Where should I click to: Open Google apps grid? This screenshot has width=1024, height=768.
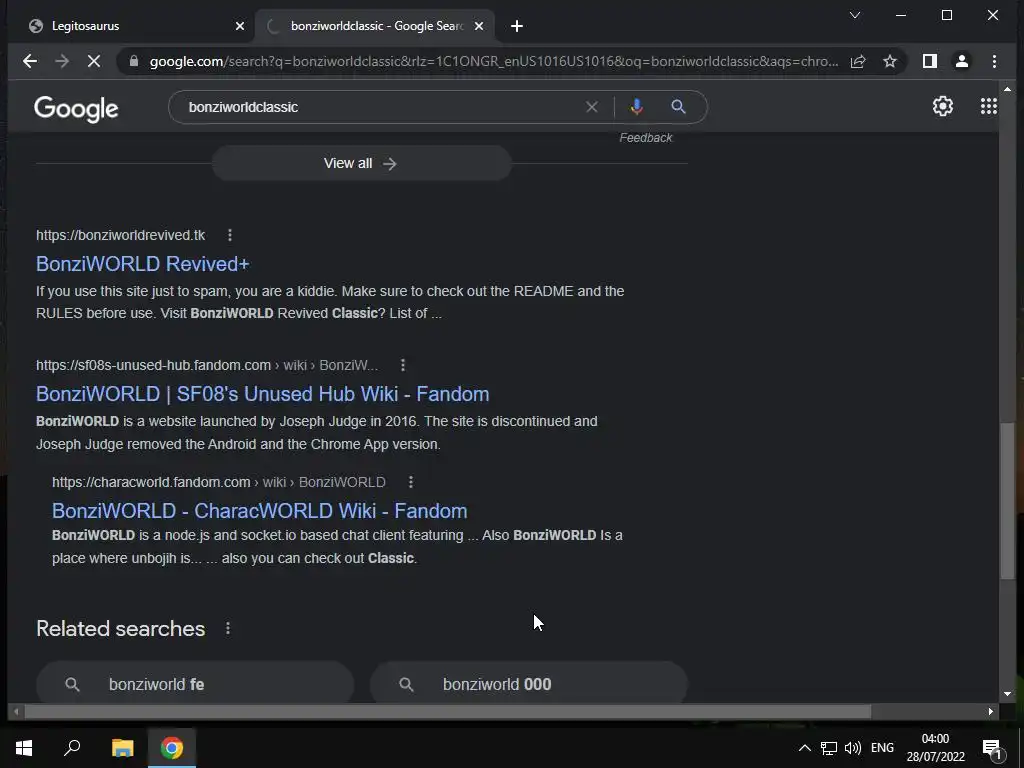point(989,106)
